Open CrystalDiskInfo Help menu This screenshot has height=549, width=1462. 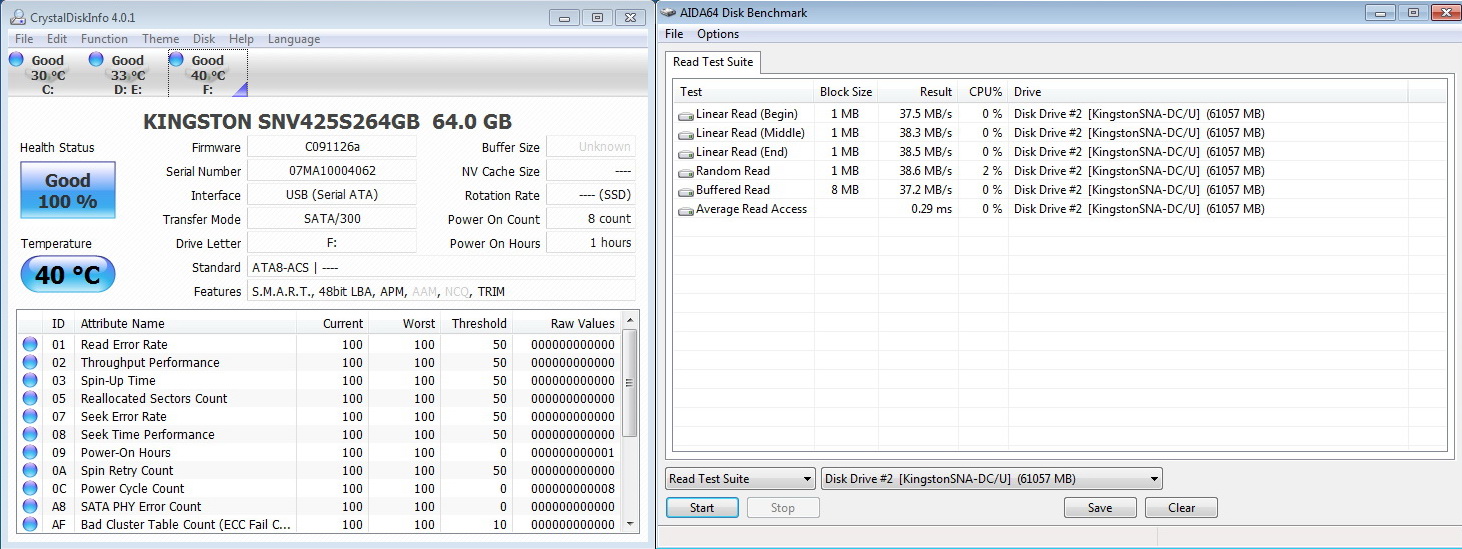pos(241,39)
